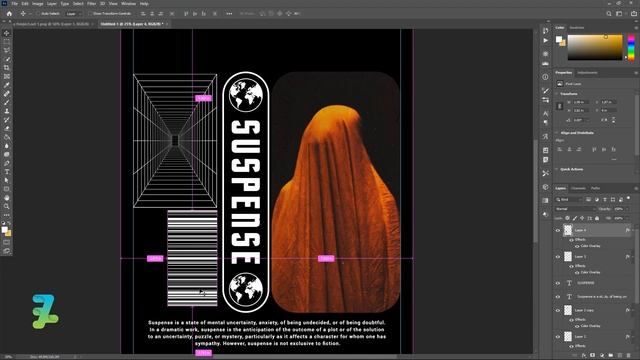
Task: Select the Brush tool
Action: coord(7,102)
